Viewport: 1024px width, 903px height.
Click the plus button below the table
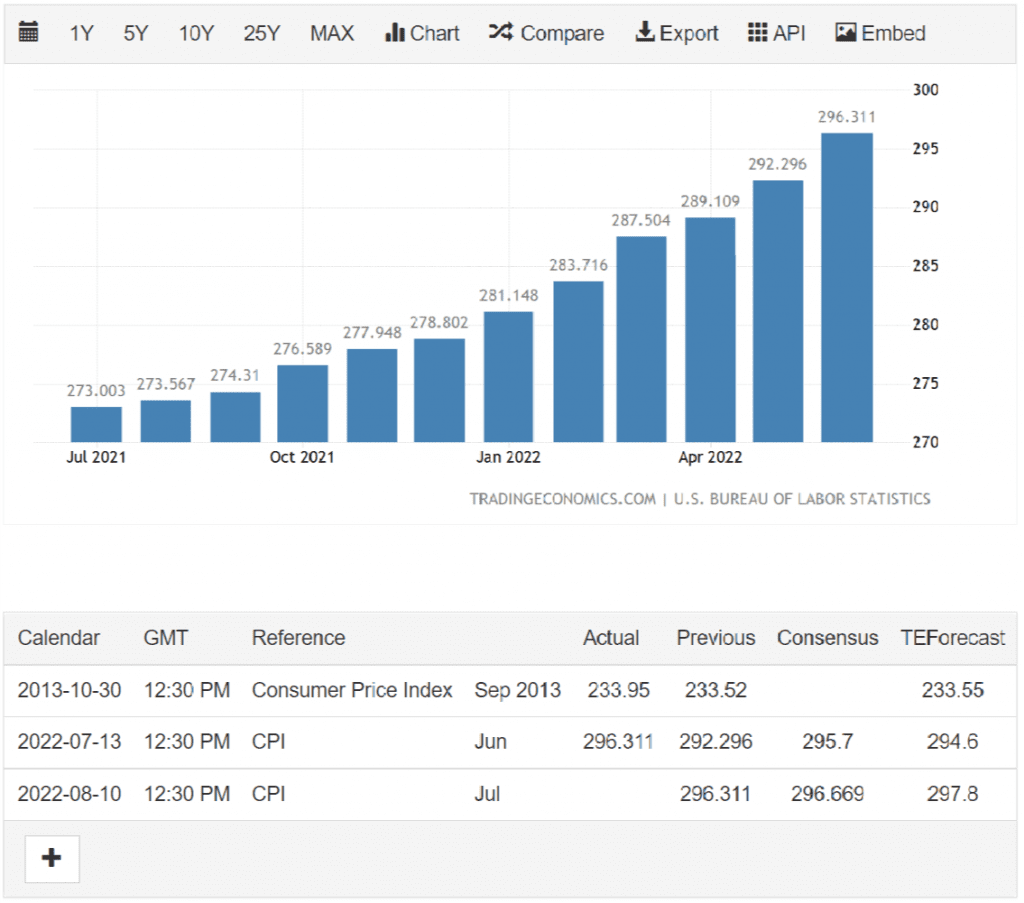[52, 859]
